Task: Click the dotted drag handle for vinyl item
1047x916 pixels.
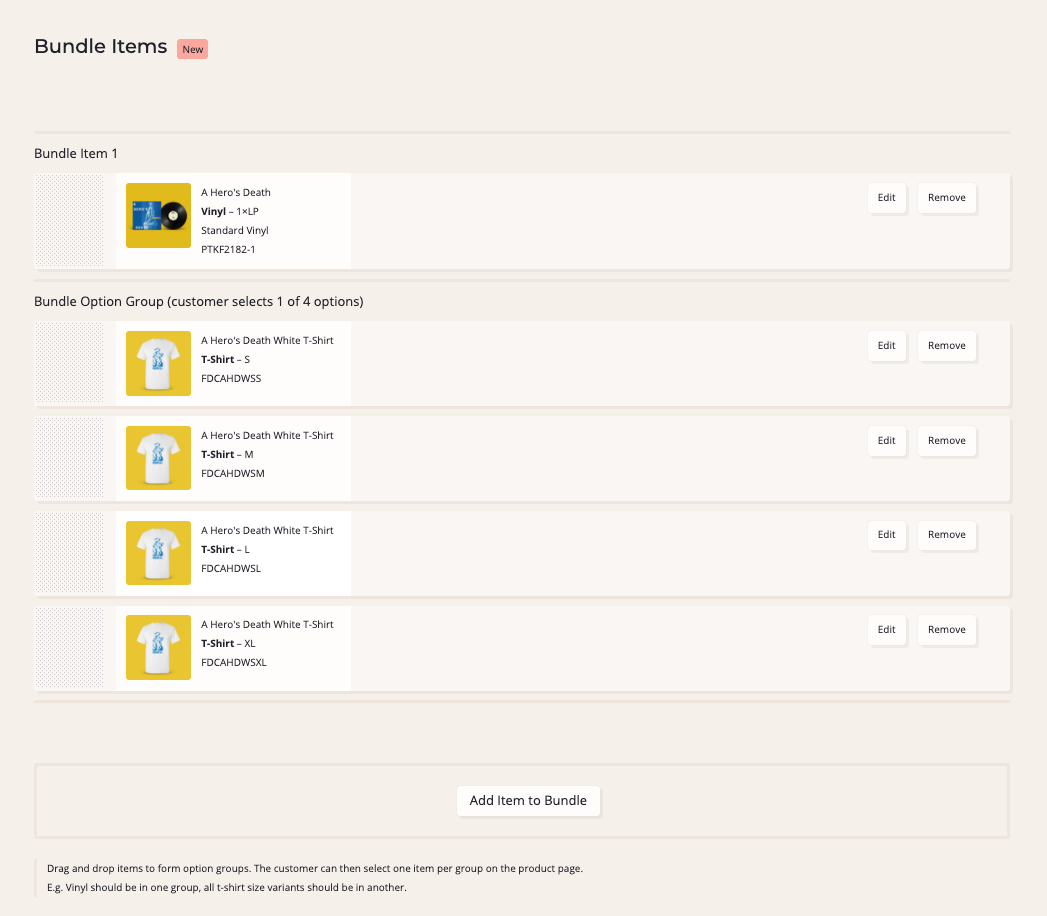Action: 69,221
